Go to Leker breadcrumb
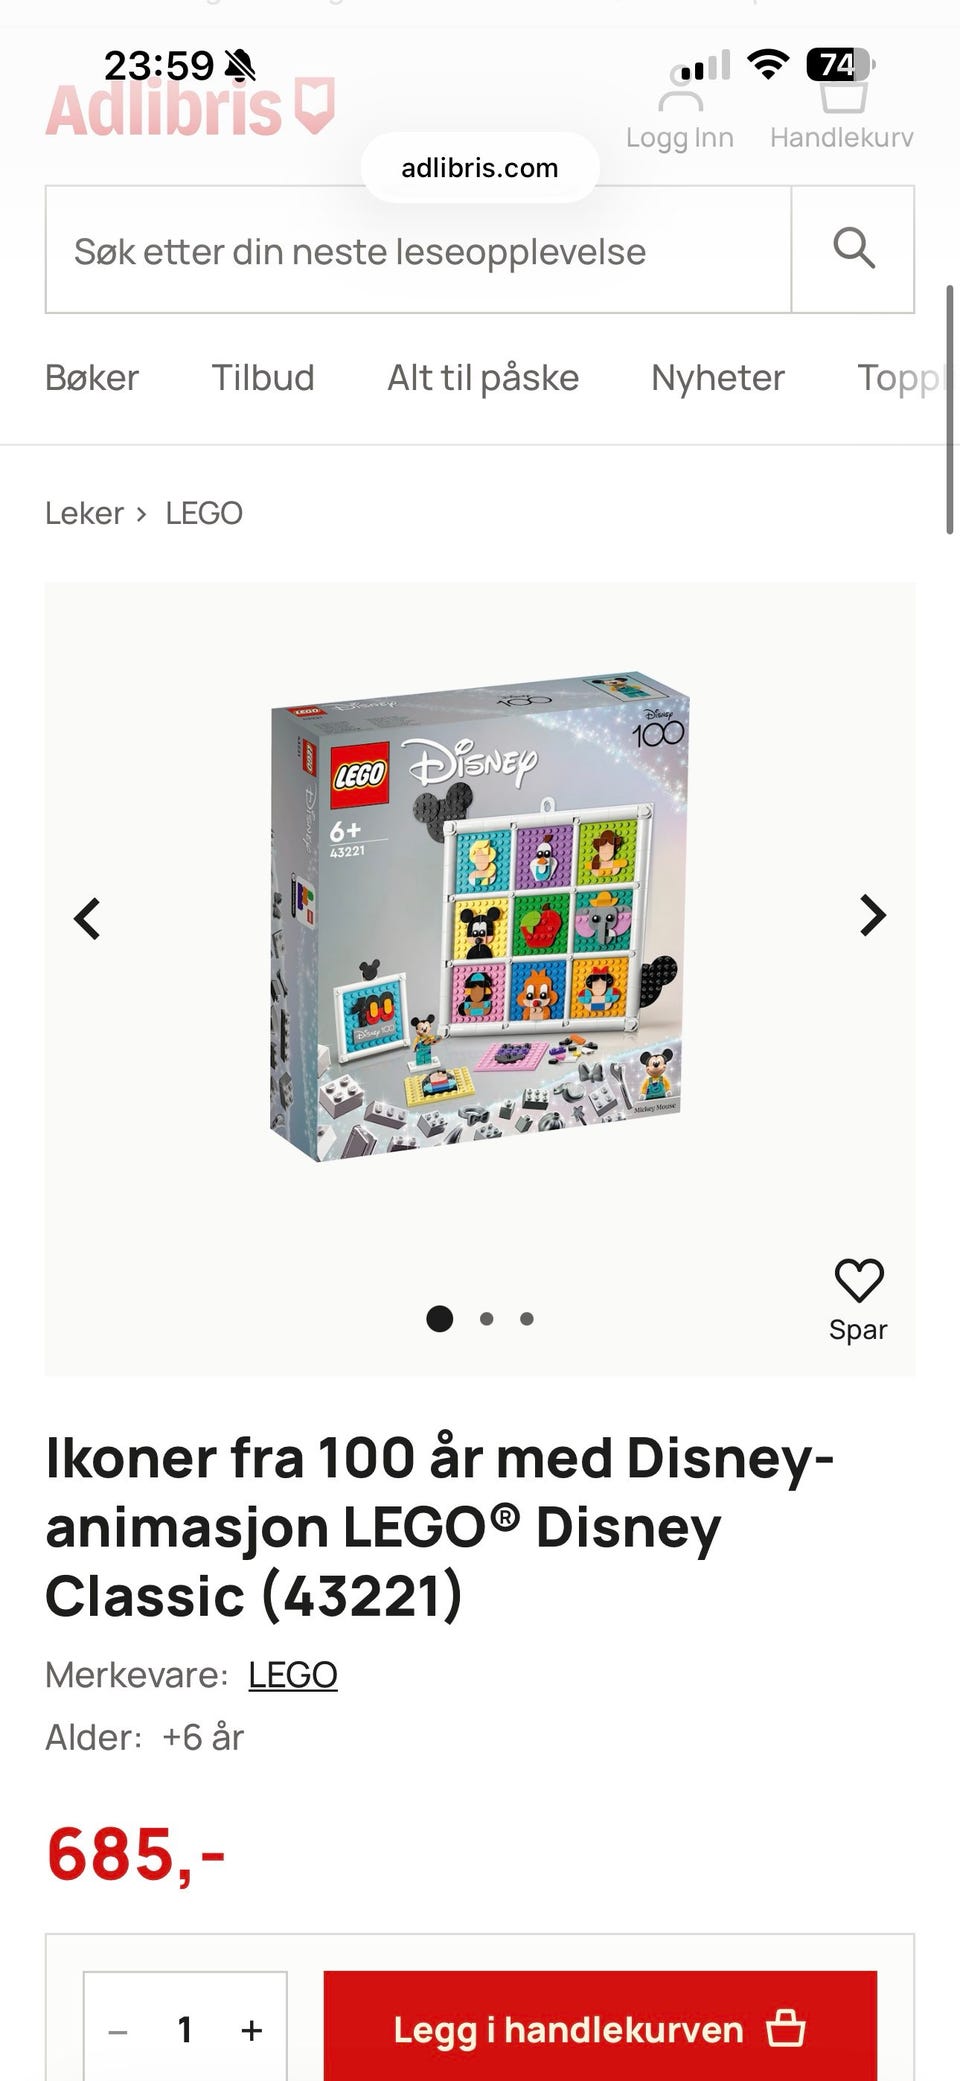 pos(84,513)
